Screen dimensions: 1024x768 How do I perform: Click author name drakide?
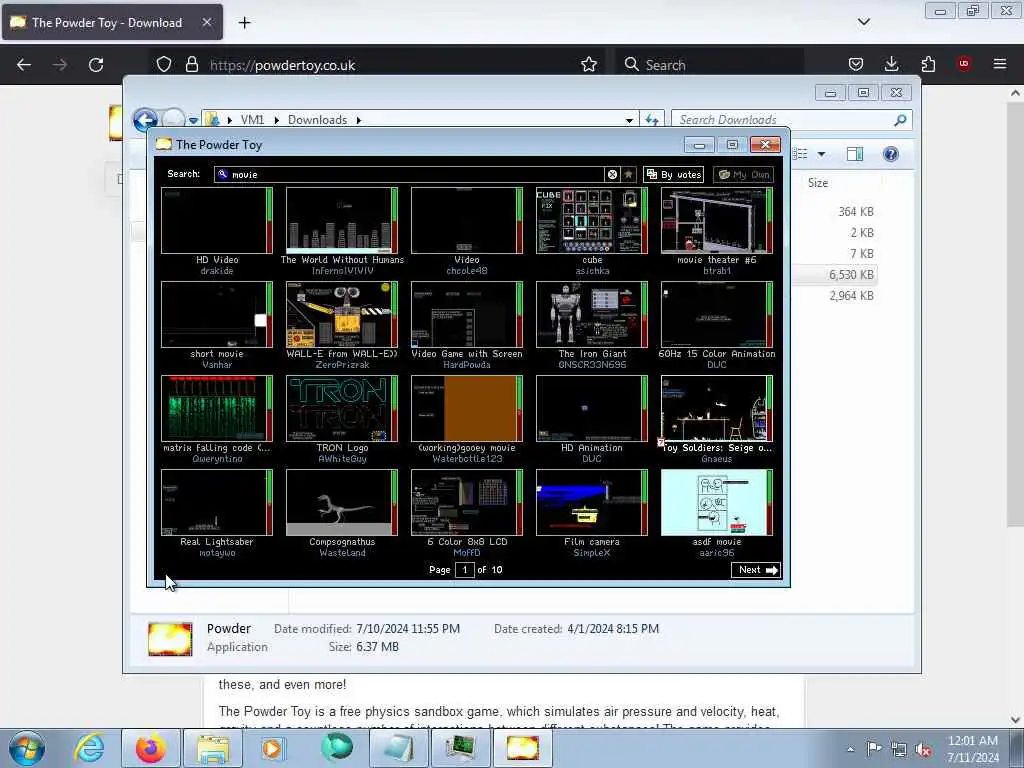click(x=217, y=270)
